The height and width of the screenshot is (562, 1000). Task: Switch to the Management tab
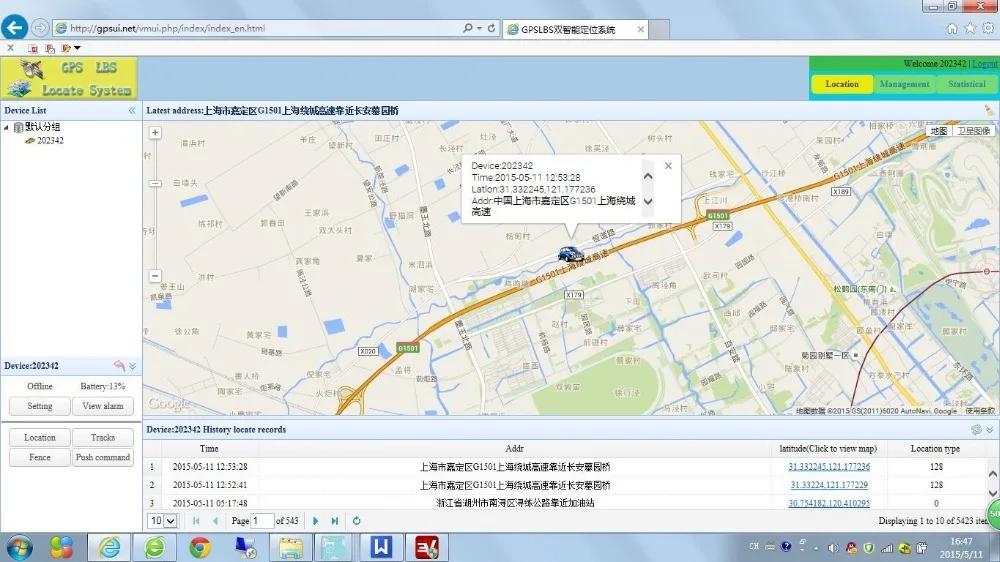point(904,84)
